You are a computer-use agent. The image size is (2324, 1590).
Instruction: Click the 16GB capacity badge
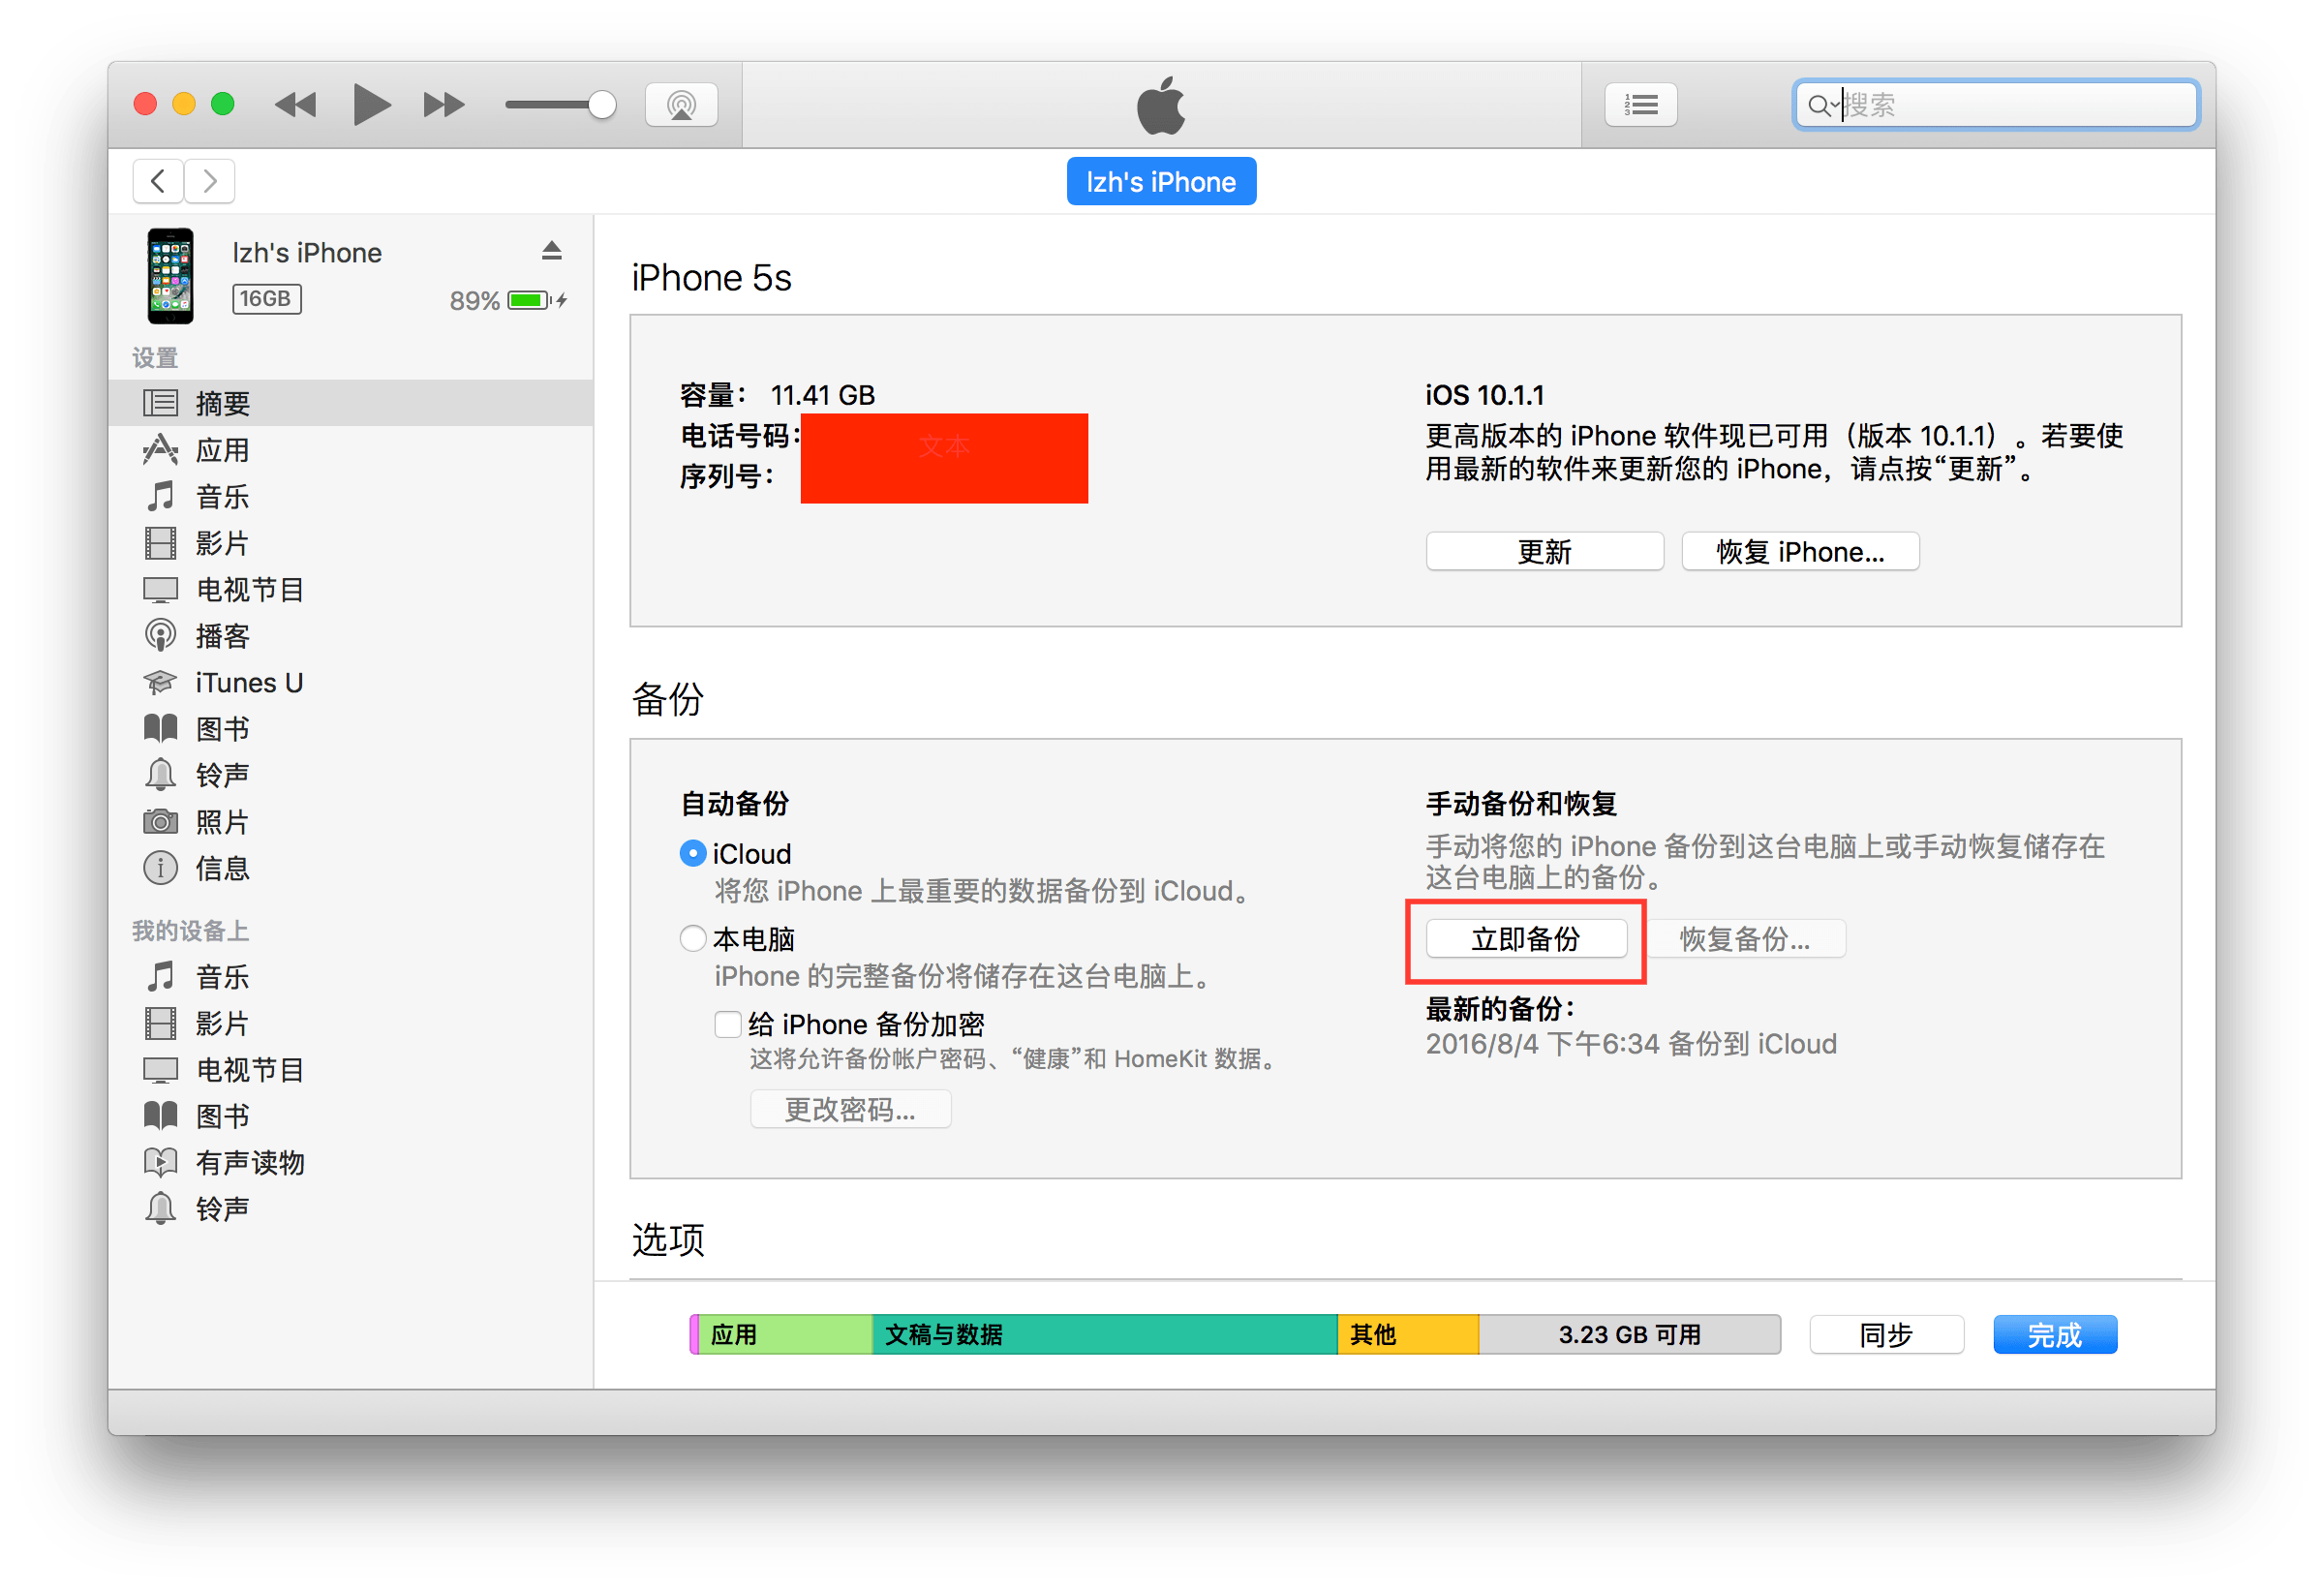pyautogui.click(x=266, y=299)
